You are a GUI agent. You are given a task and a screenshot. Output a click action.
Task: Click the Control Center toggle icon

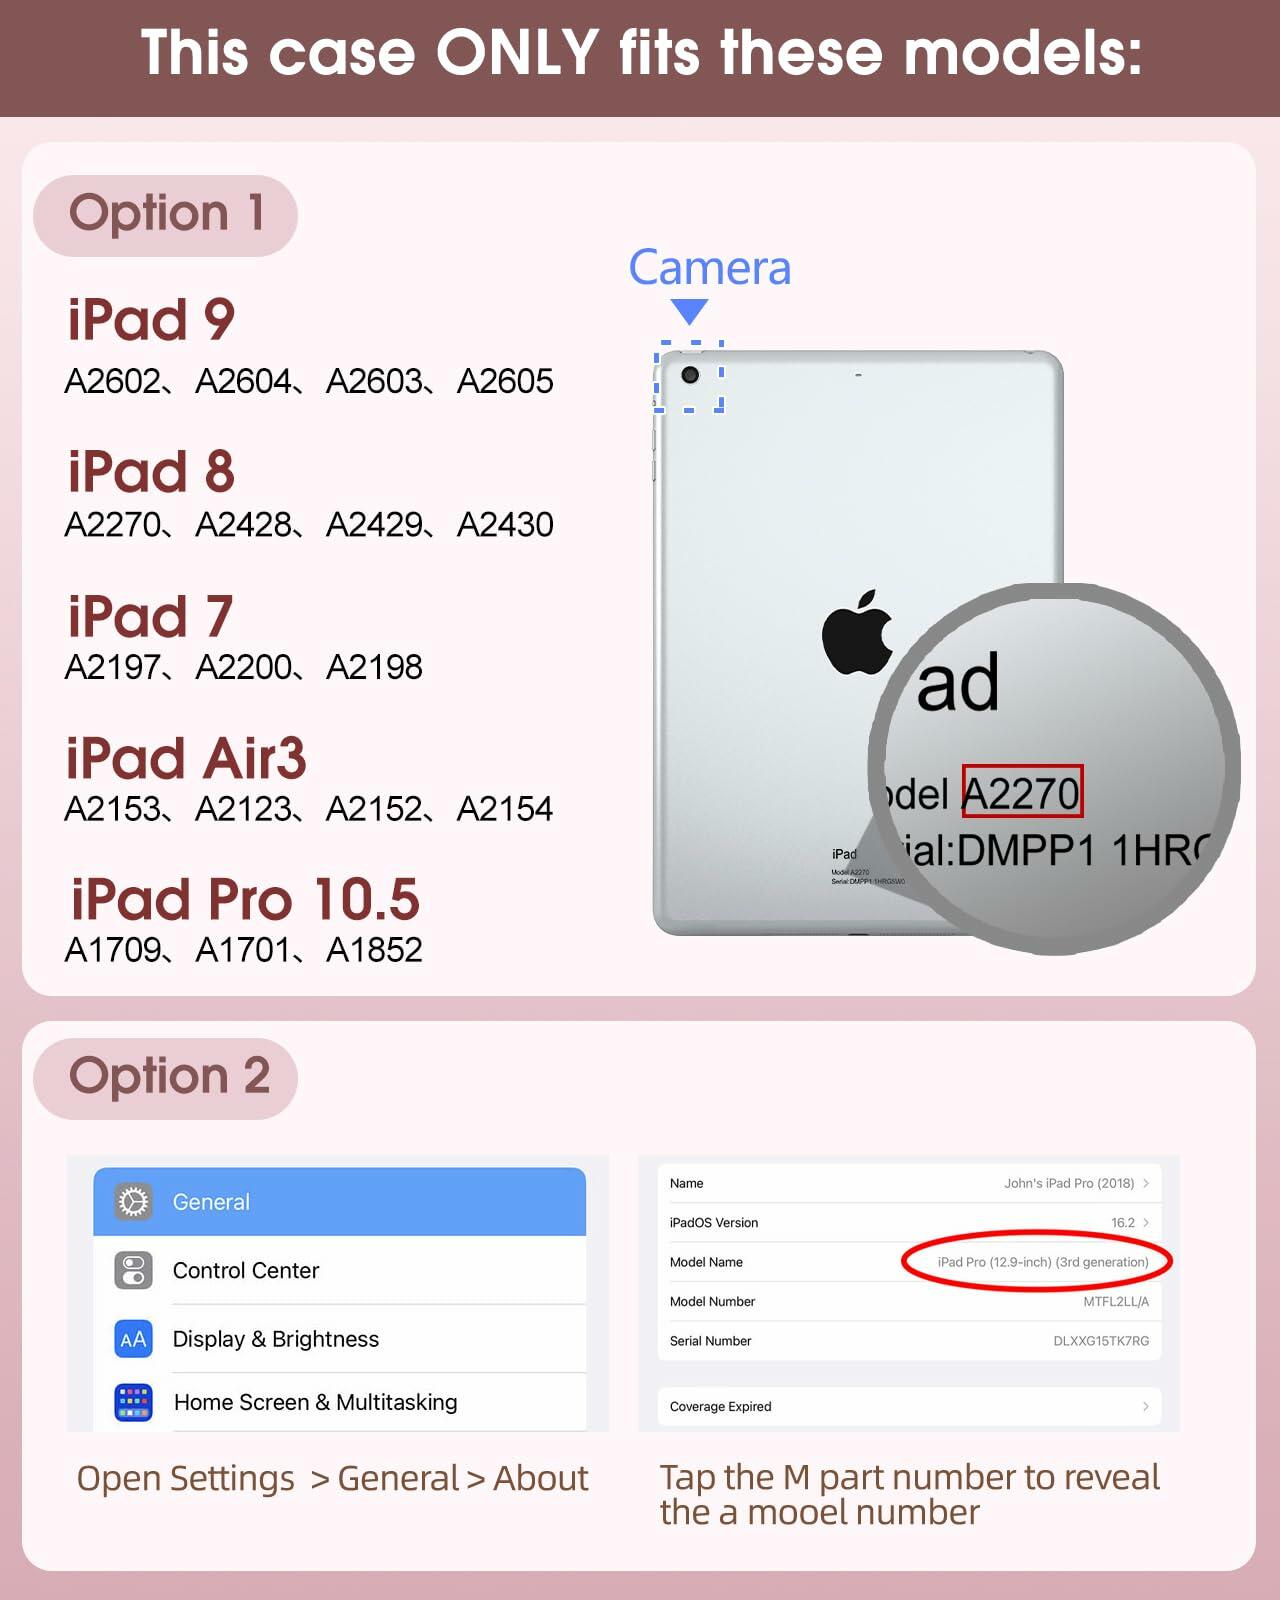click(x=133, y=1270)
